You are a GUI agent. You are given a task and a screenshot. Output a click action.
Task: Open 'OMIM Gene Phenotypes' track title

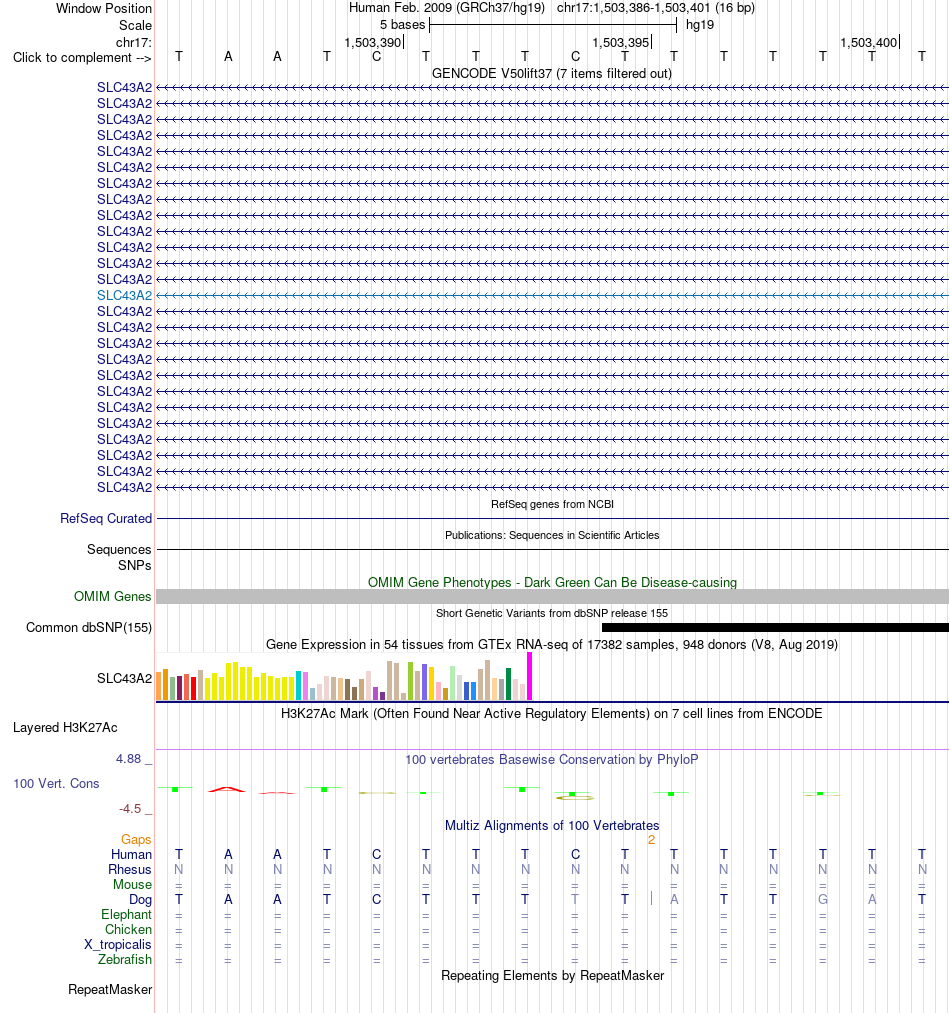tap(552, 582)
